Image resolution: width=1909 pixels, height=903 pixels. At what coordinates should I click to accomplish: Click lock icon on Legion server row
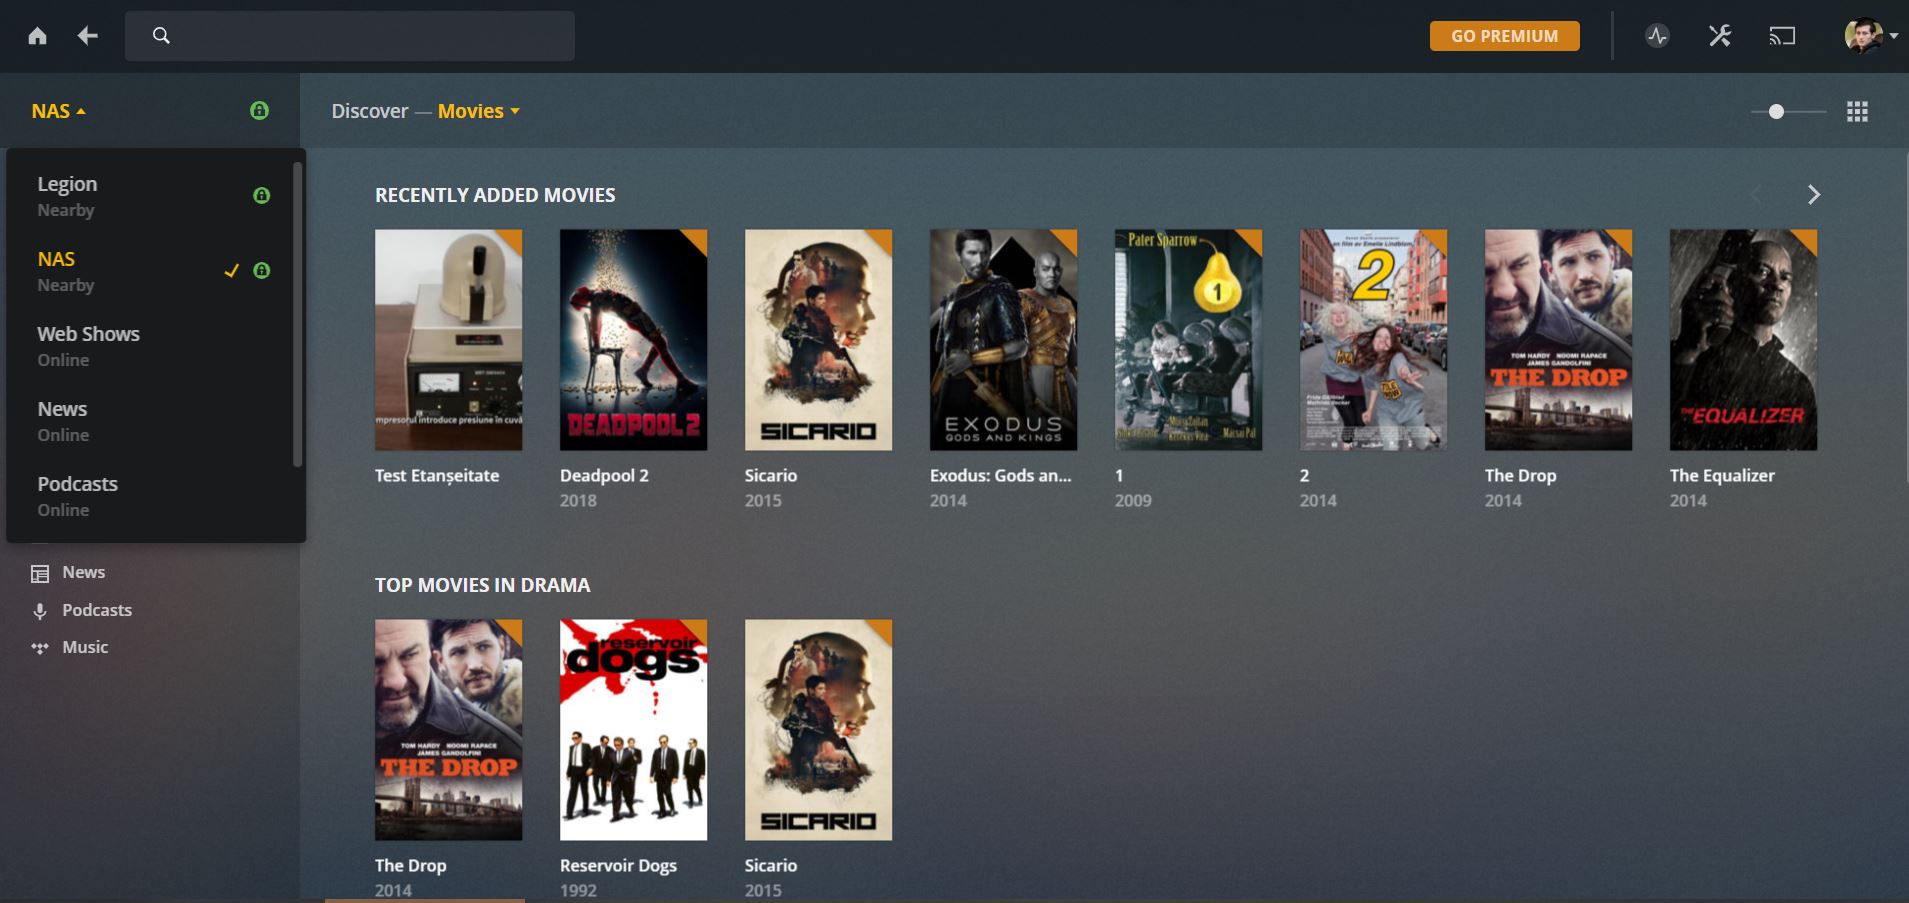261,196
